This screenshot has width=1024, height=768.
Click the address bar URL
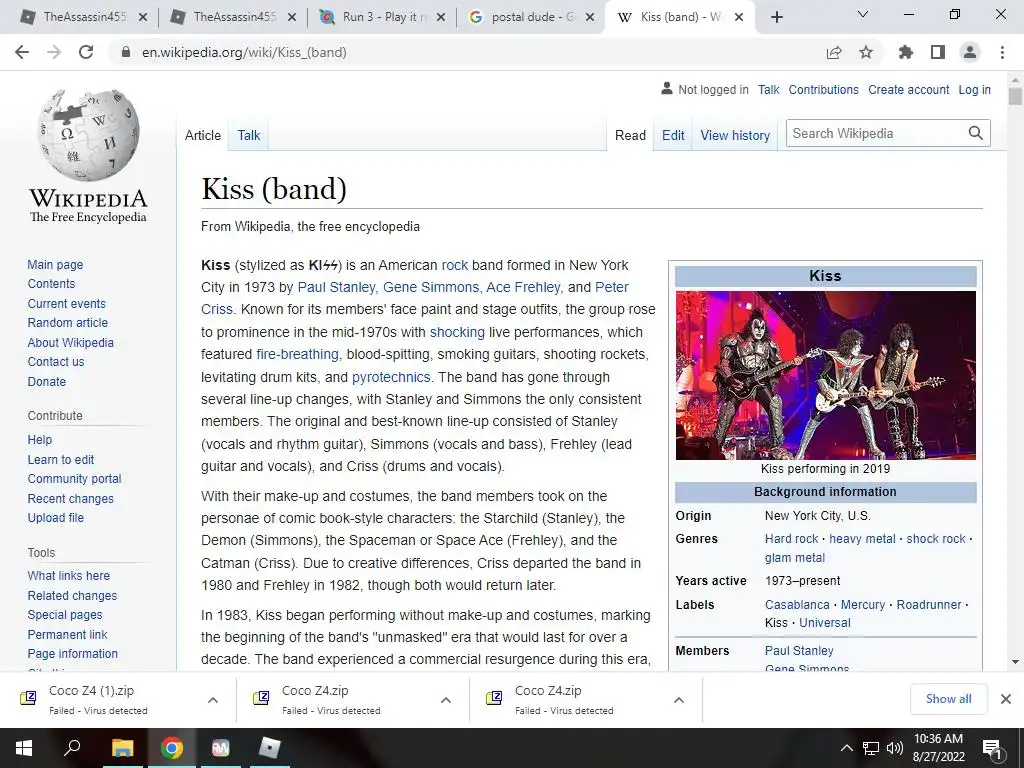(x=244, y=52)
